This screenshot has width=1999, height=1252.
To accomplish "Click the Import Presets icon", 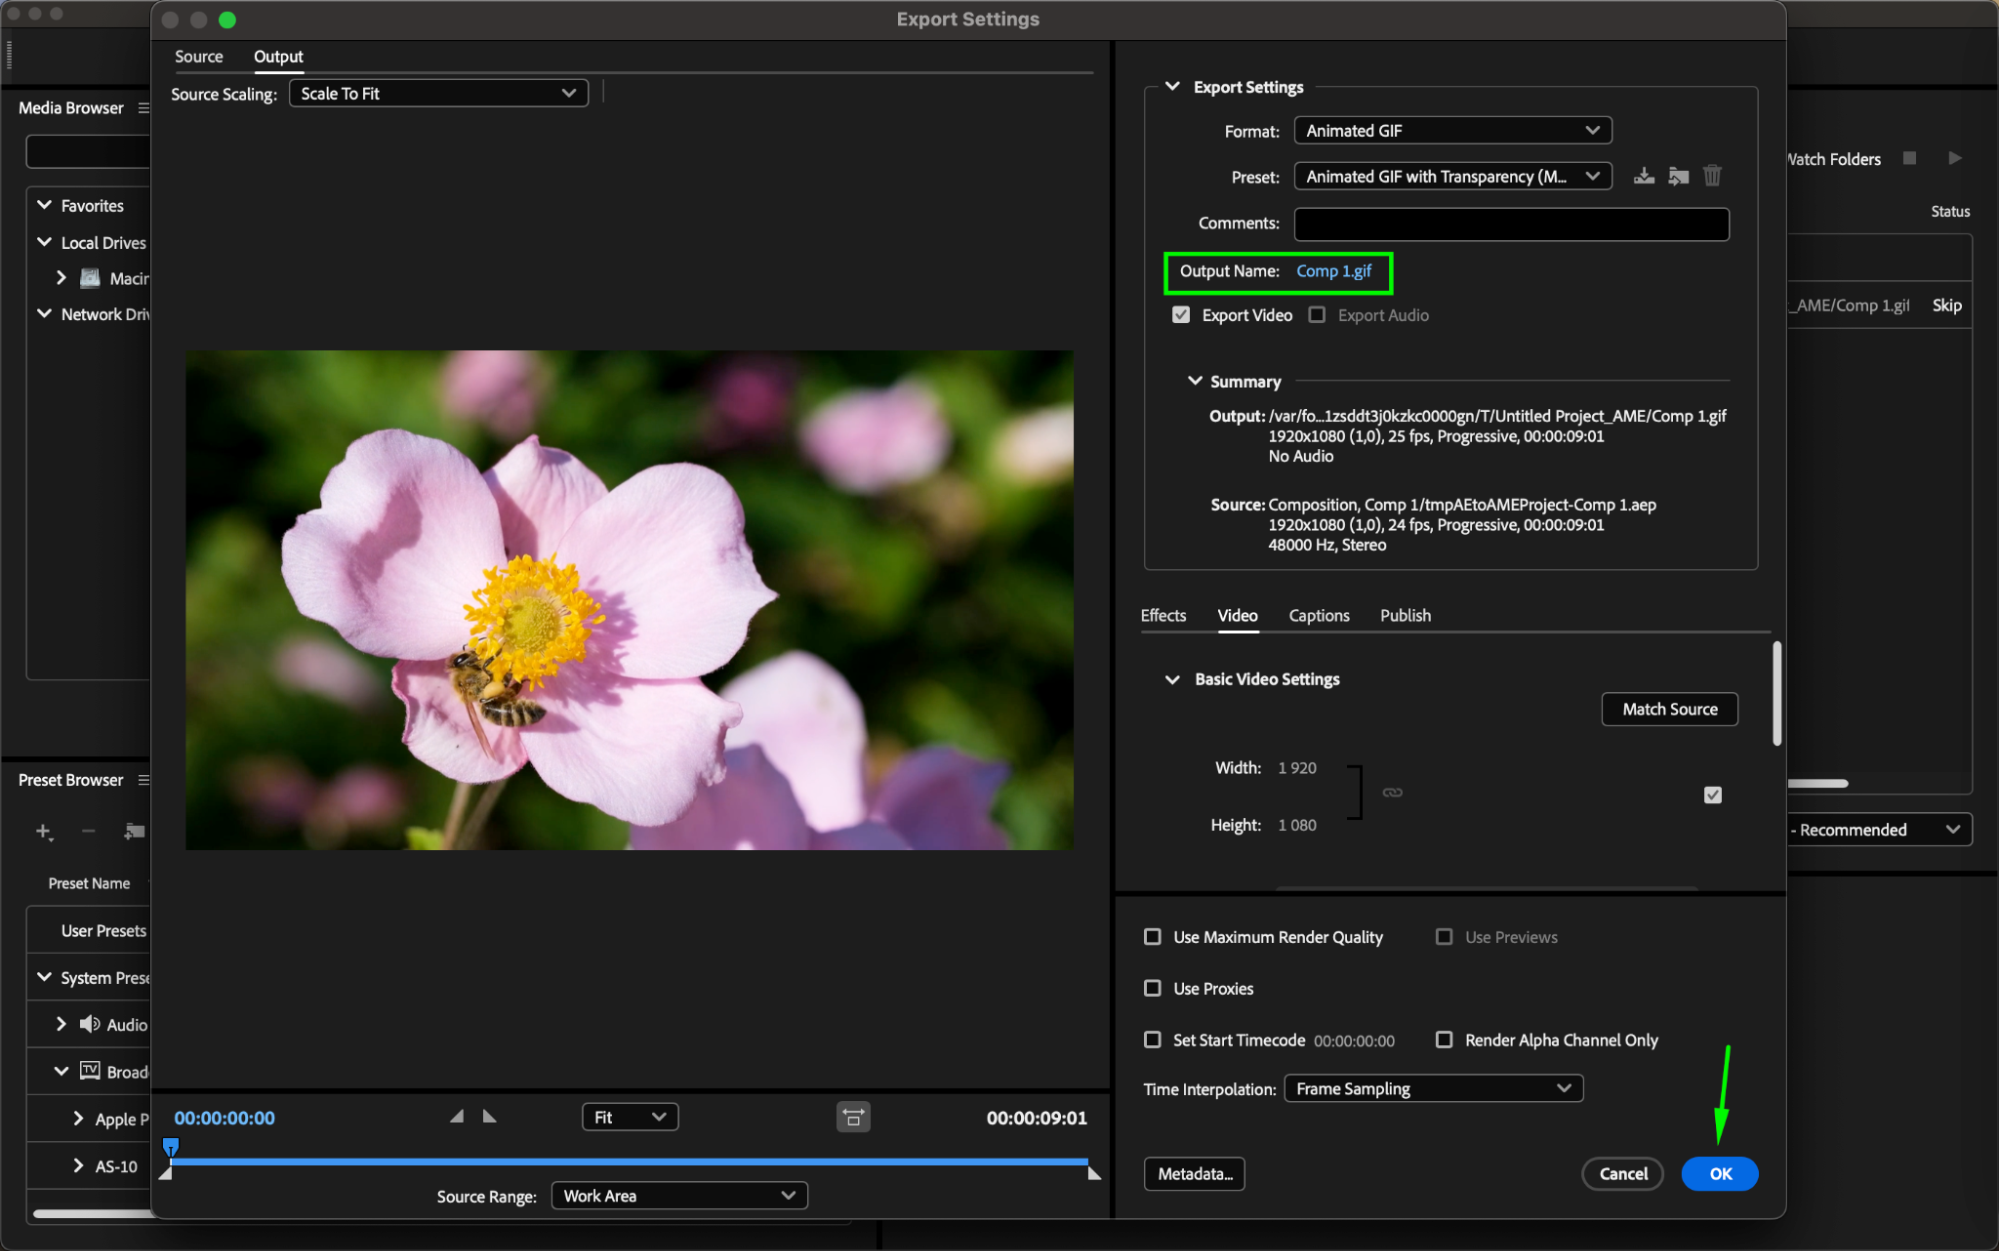I will pyautogui.click(x=1678, y=177).
